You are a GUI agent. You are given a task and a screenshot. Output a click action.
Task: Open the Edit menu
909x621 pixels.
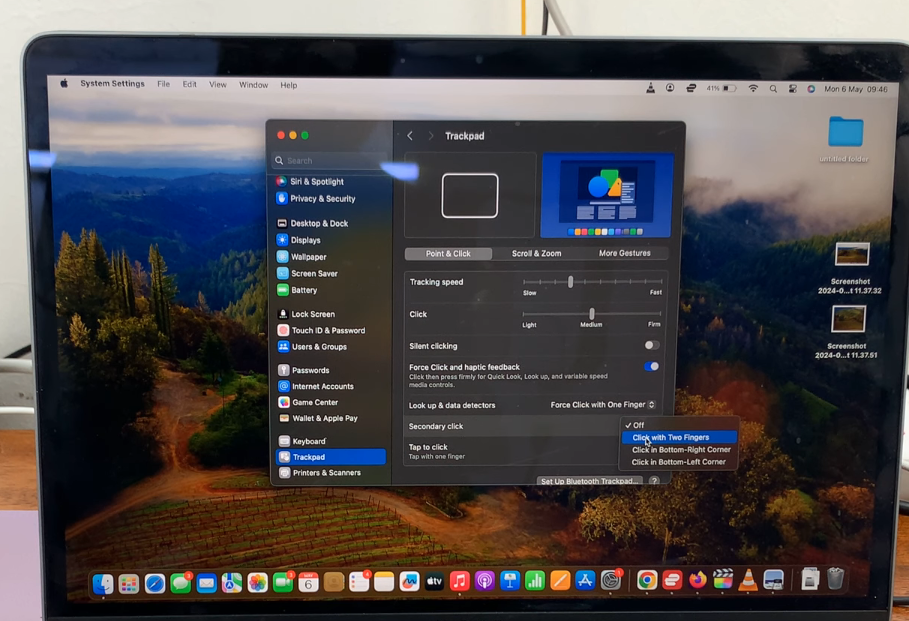tap(190, 84)
